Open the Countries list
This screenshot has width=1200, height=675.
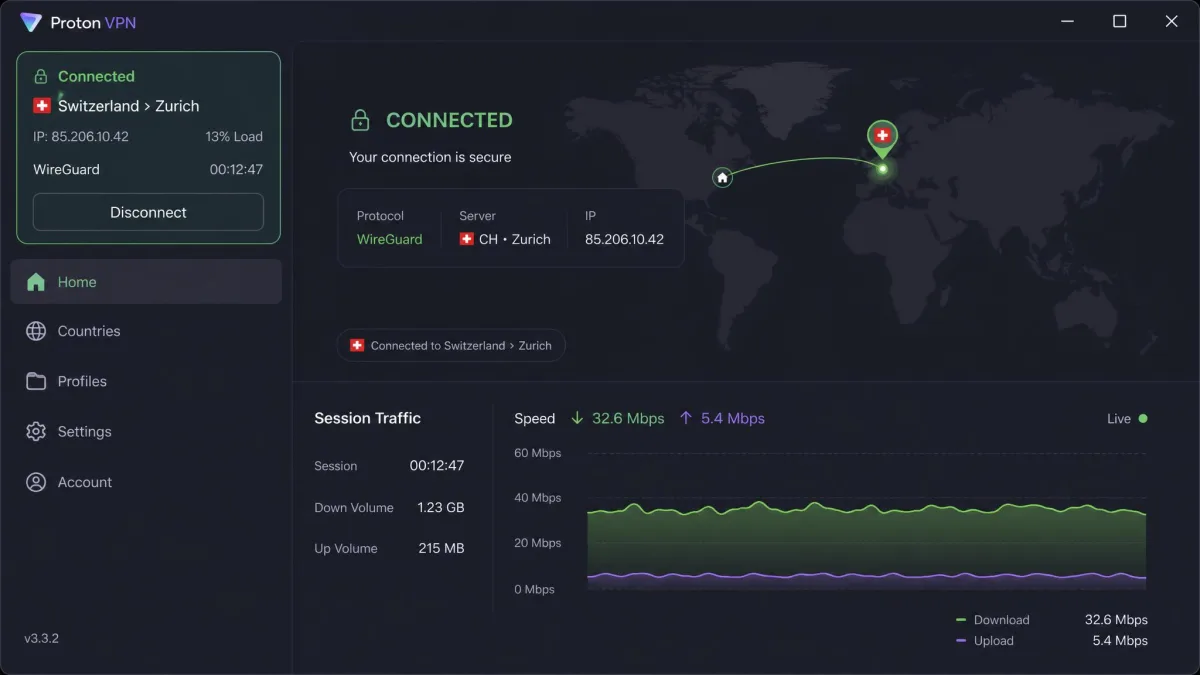[146, 331]
